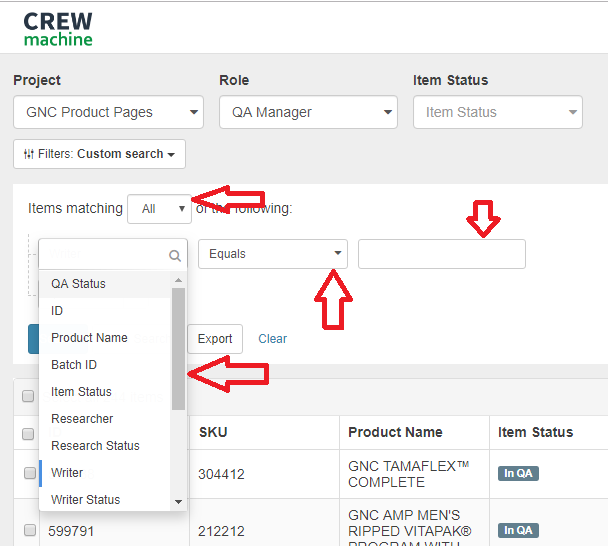Click In QA badge for GNC TAMAFLEX row
608x546 pixels.
[518, 473]
